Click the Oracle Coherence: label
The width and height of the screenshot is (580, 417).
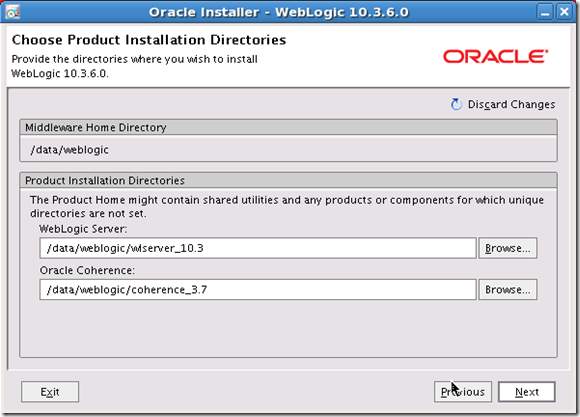[87, 270]
